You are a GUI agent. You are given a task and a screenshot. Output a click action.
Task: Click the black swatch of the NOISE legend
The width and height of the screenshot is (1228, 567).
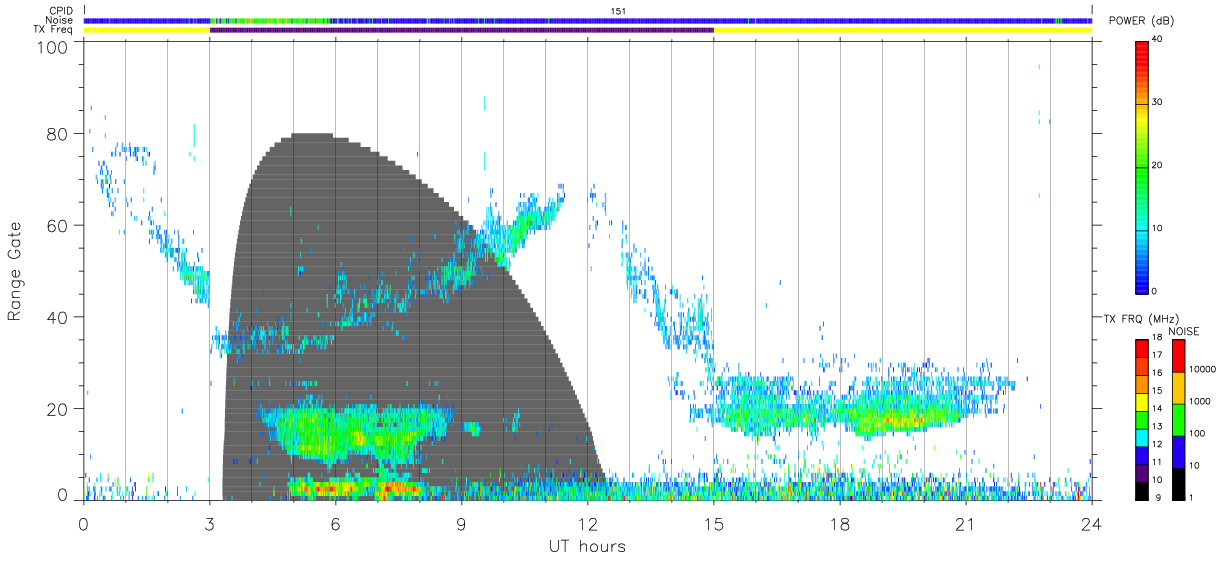(1178, 483)
